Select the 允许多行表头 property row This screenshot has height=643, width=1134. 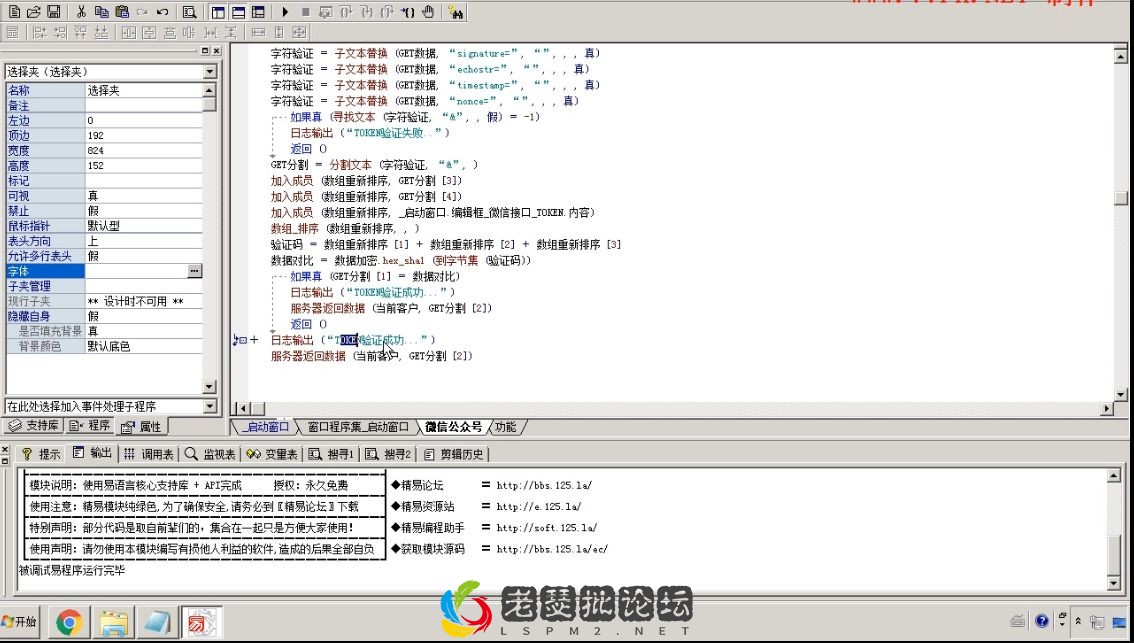[x=104, y=256]
